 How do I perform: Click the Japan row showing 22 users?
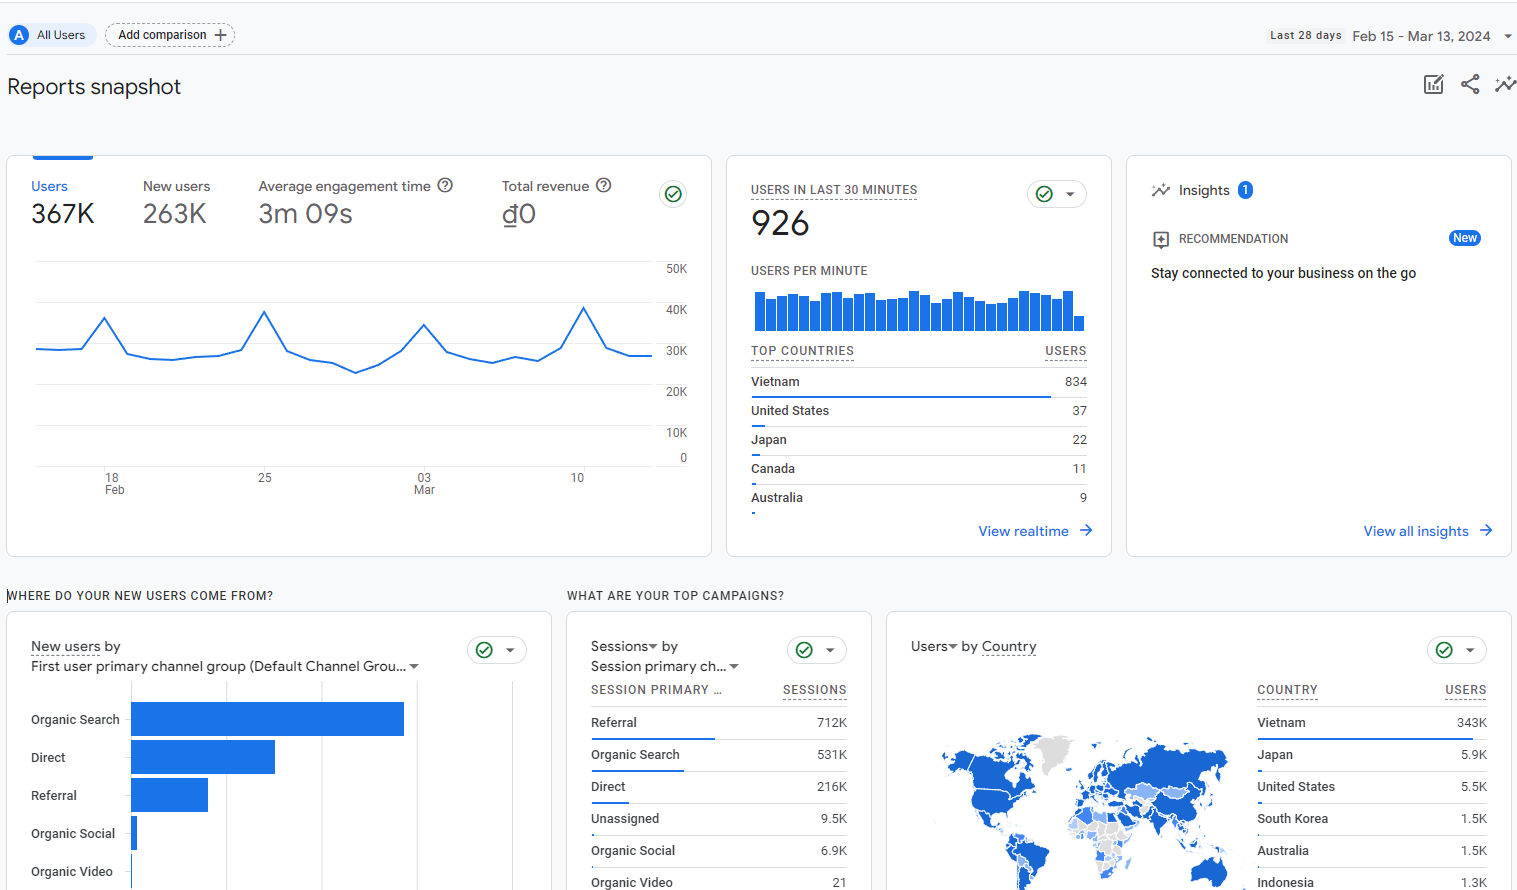919,440
